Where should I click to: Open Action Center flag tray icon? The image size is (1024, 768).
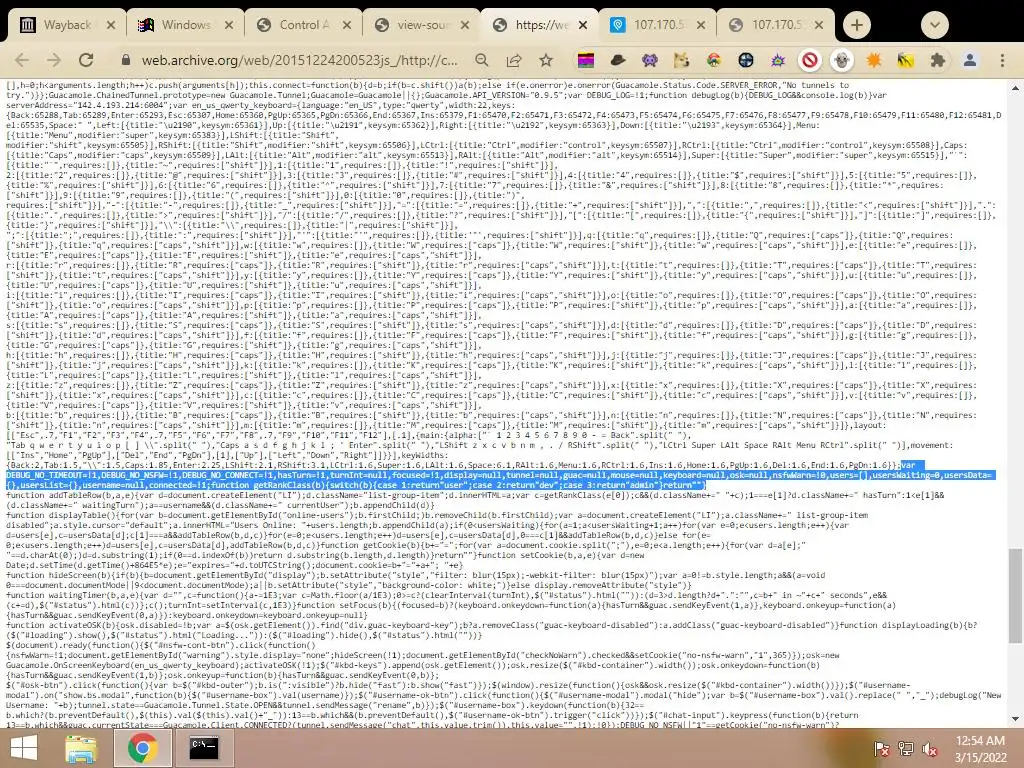click(881, 748)
